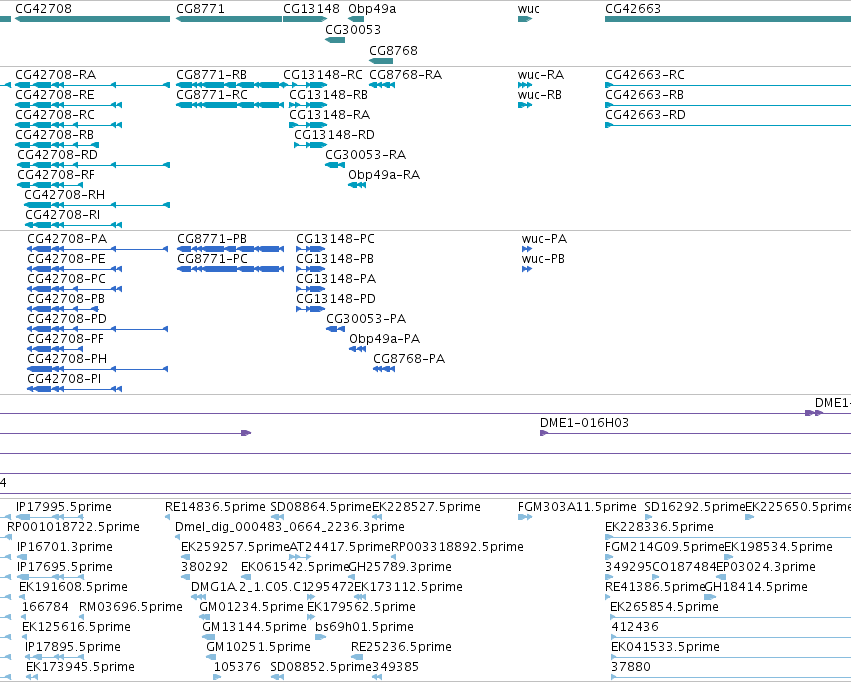Select transcript CG8771-RB
This screenshot has height=682, width=851.
pyautogui.click(x=212, y=75)
